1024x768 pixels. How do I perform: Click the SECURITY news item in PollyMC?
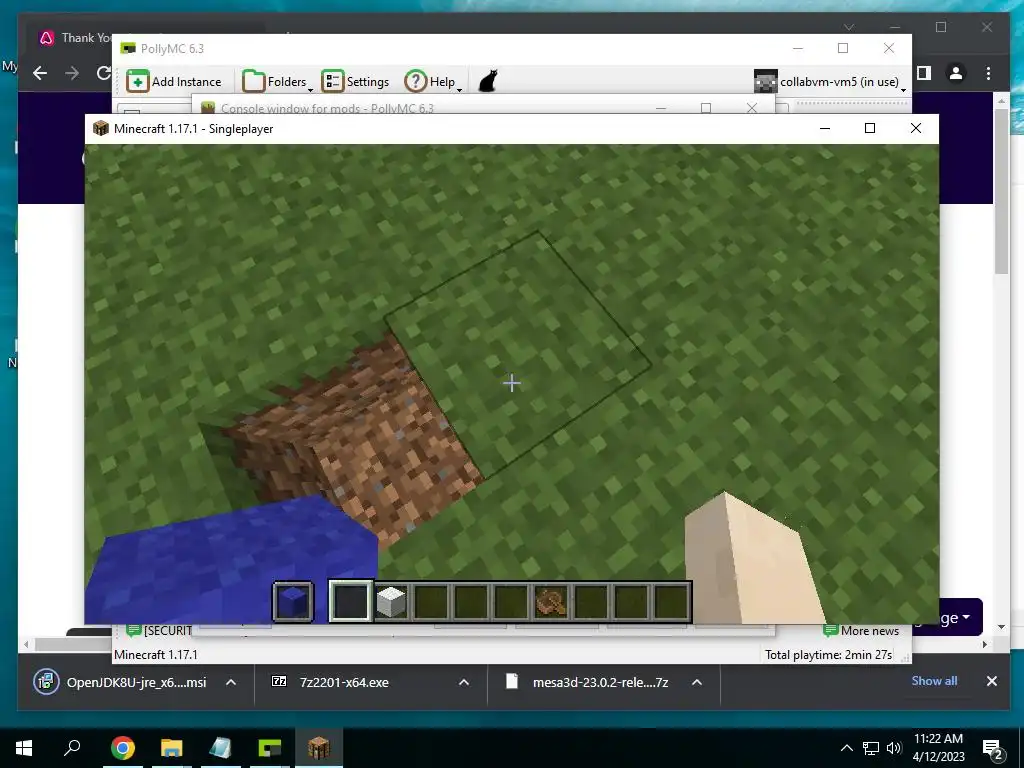[x=159, y=631]
